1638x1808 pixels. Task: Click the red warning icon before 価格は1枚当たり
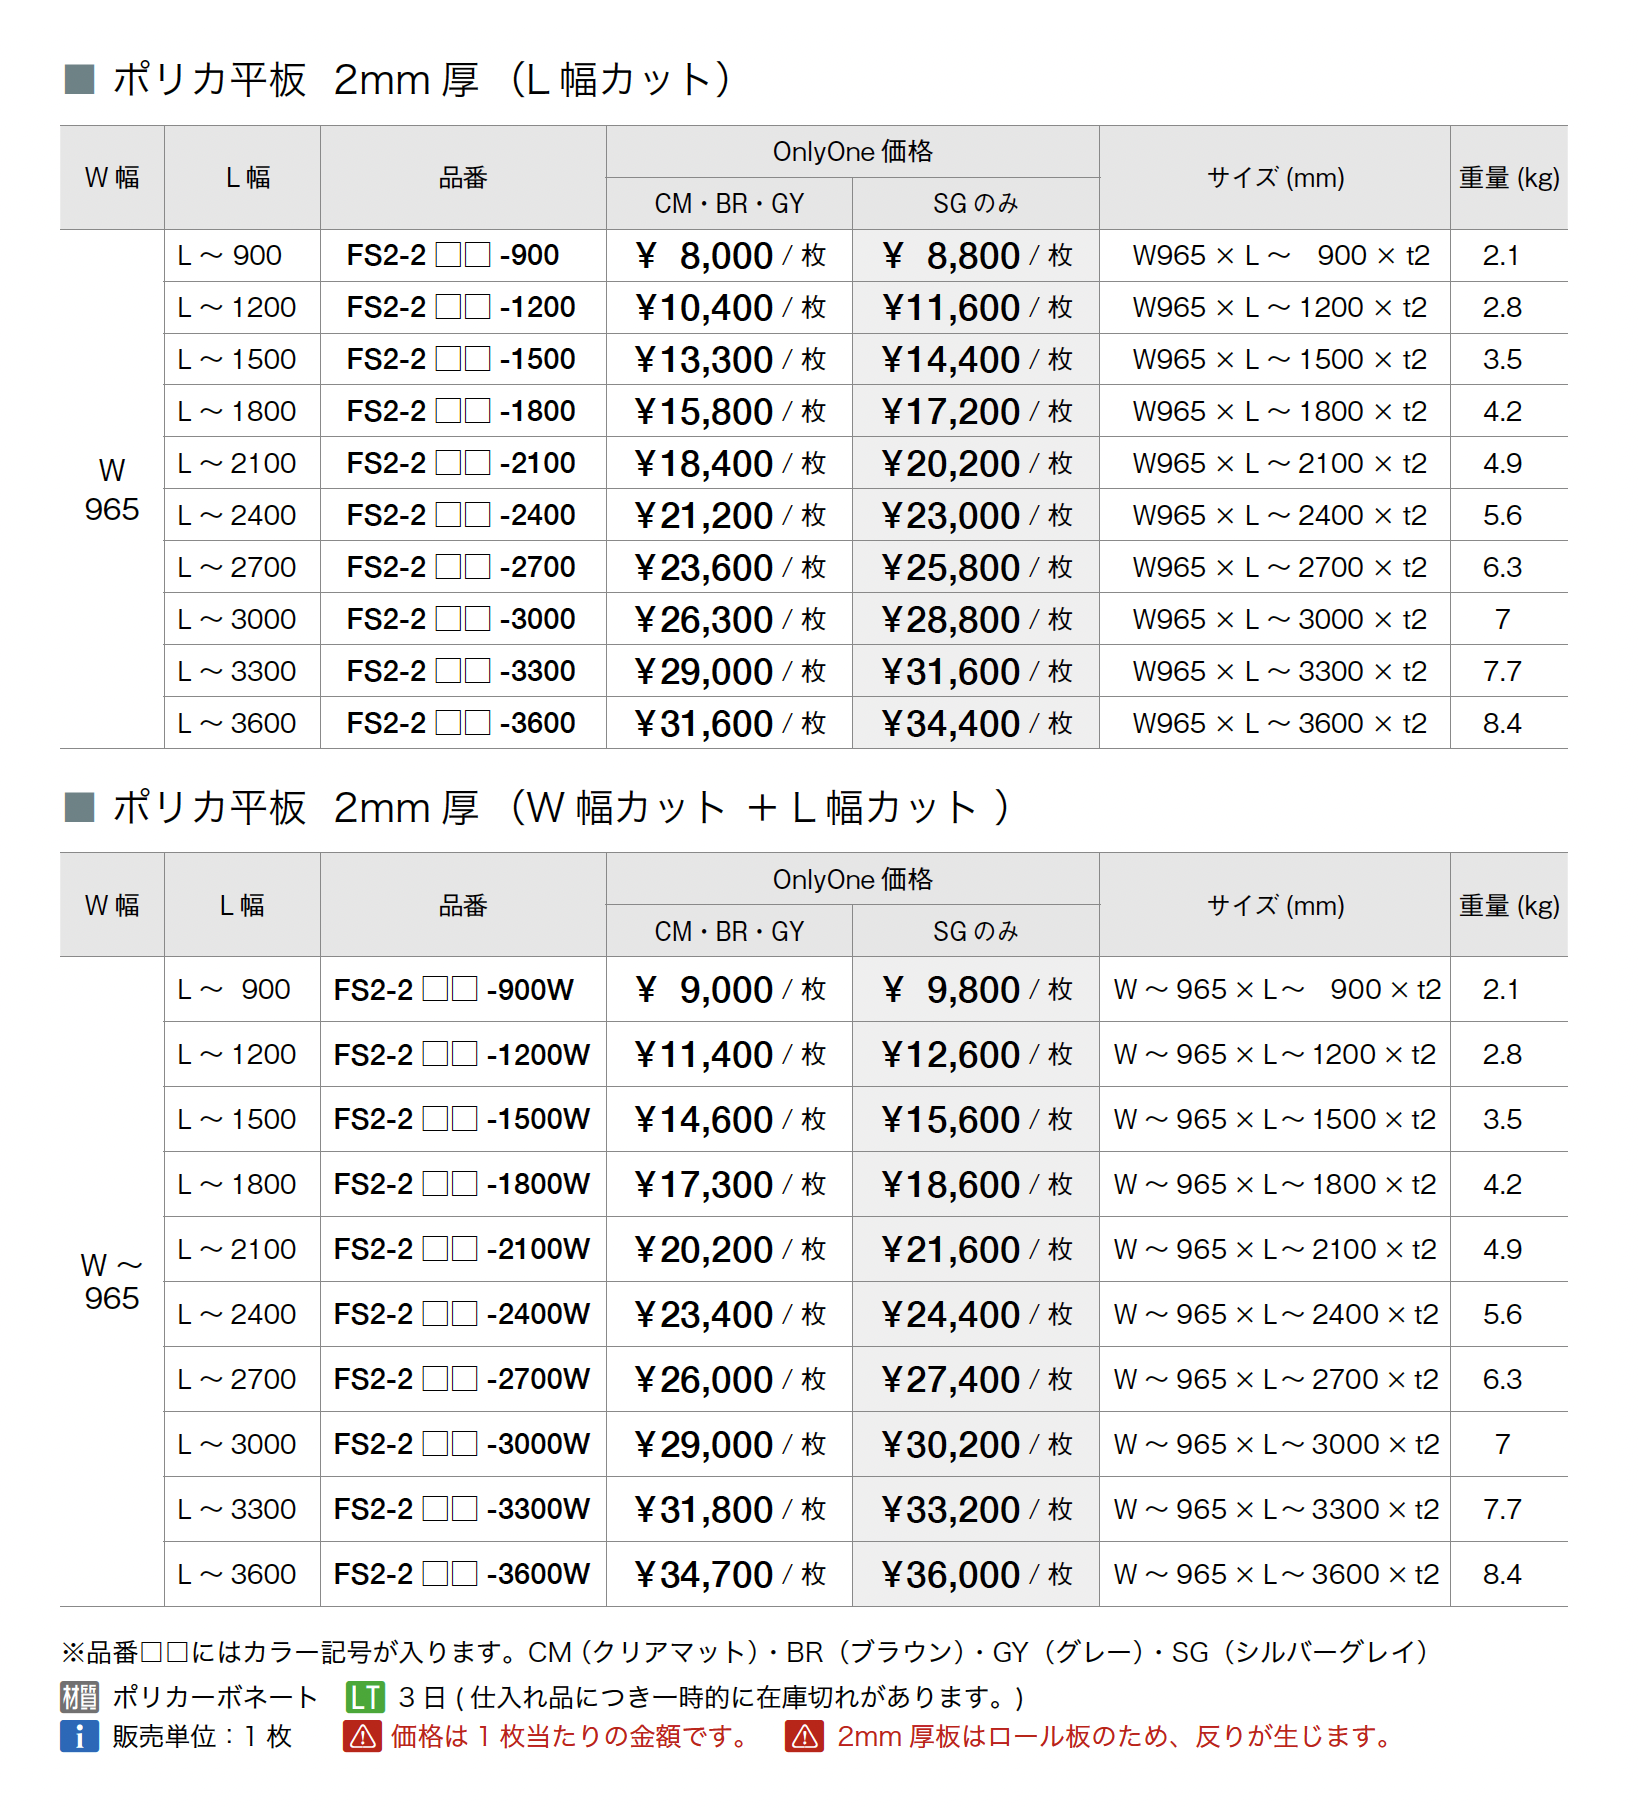[x=362, y=1737]
